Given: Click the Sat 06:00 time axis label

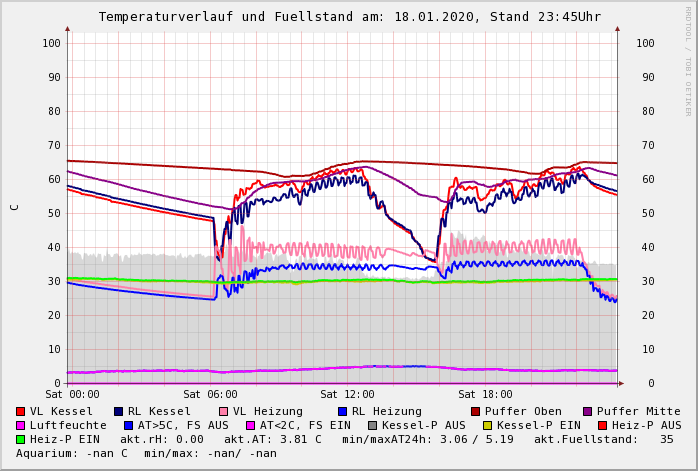Looking at the screenshot, I should coord(210,395).
